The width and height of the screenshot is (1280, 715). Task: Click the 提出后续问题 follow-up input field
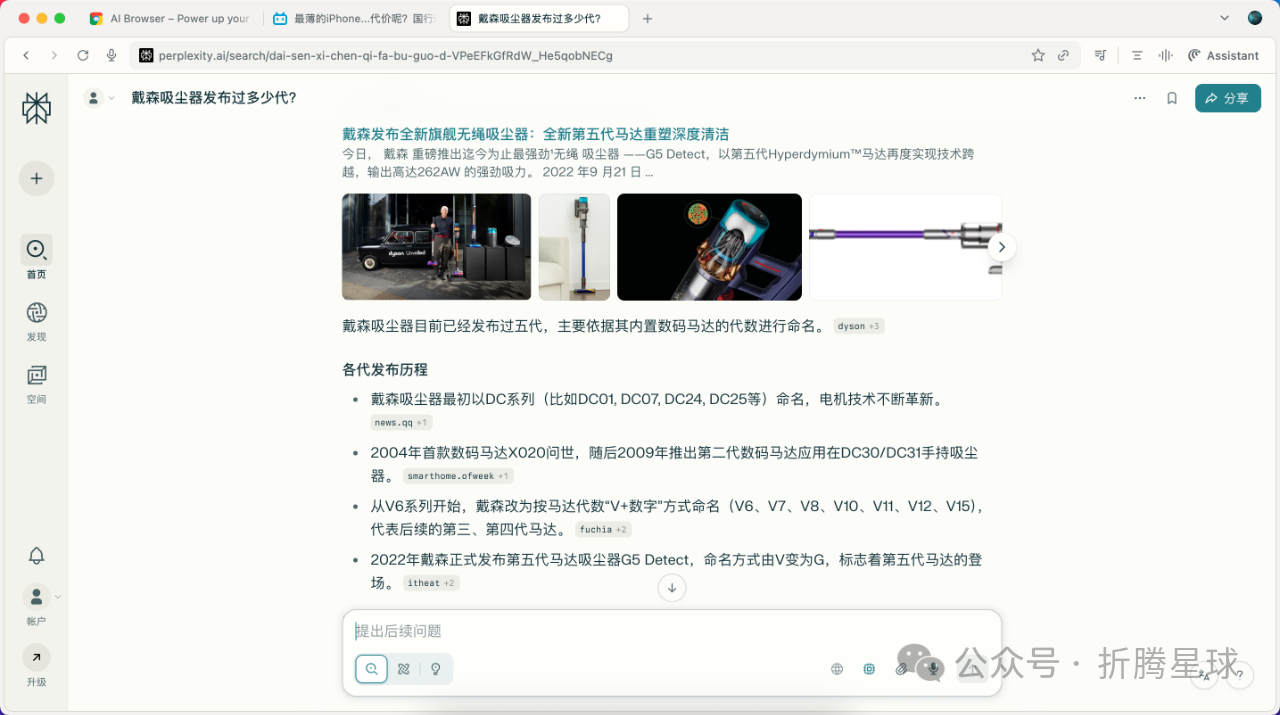tap(600, 631)
